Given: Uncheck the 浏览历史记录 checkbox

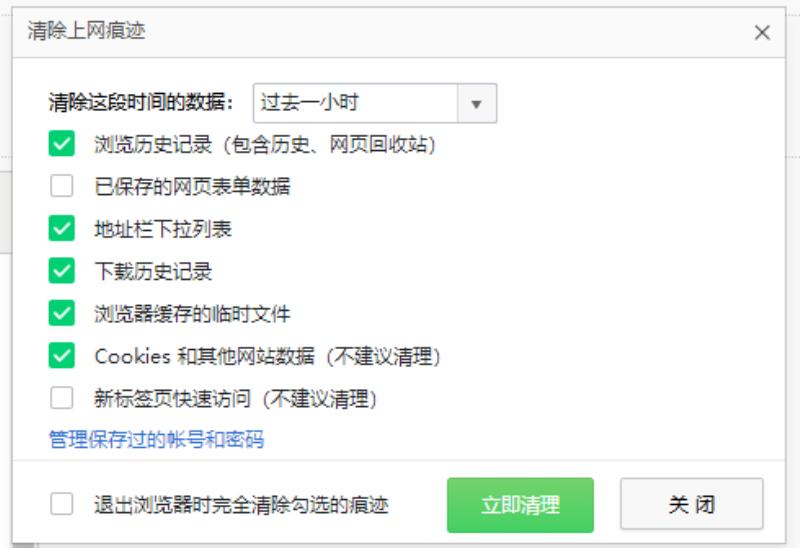Looking at the screenshot, I should (x=62, y=143).
